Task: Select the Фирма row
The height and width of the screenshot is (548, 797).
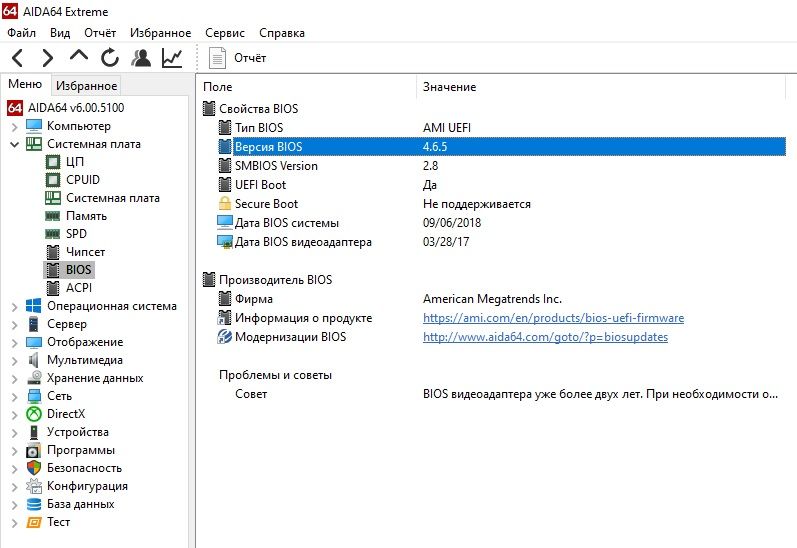Action: tap(502, 299)
